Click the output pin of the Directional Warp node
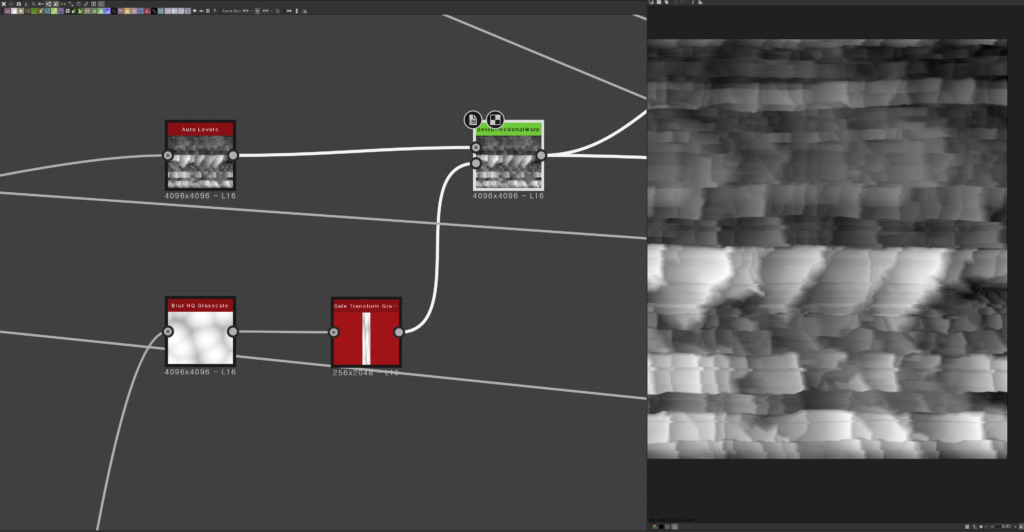The image size is (1024, 532). (x=541, y=155)
